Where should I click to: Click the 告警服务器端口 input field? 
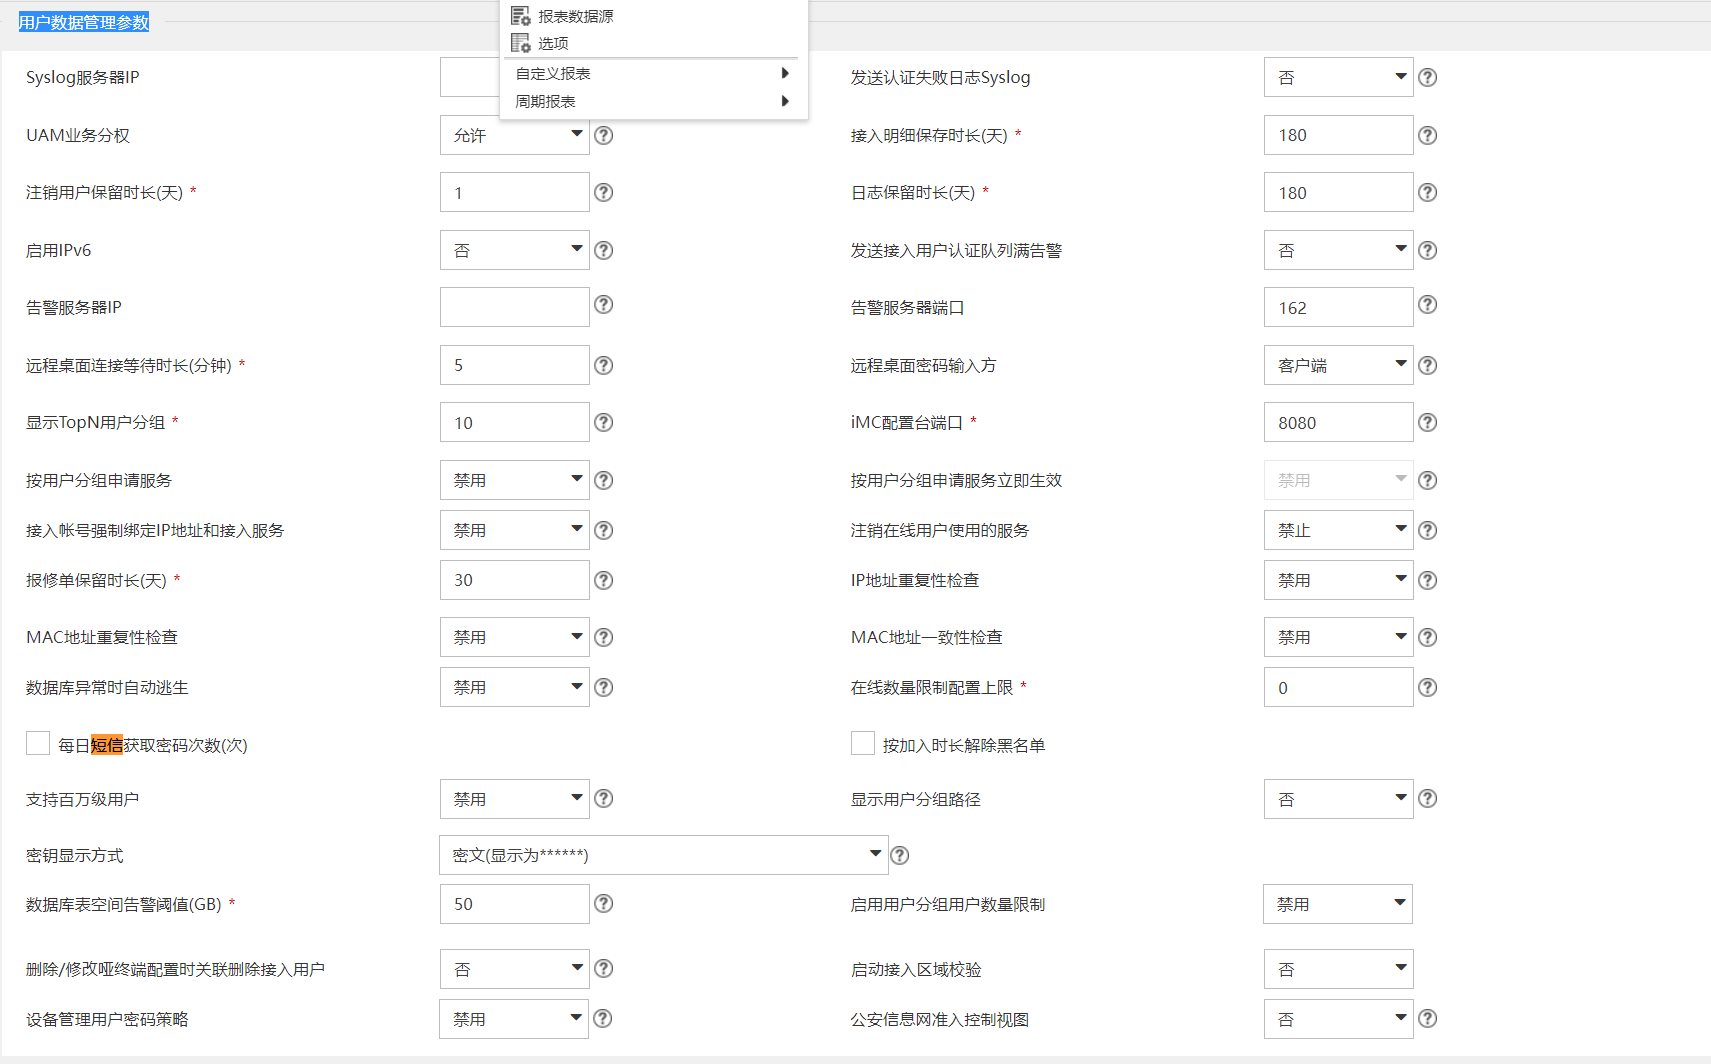click(x=1338, y=307)
